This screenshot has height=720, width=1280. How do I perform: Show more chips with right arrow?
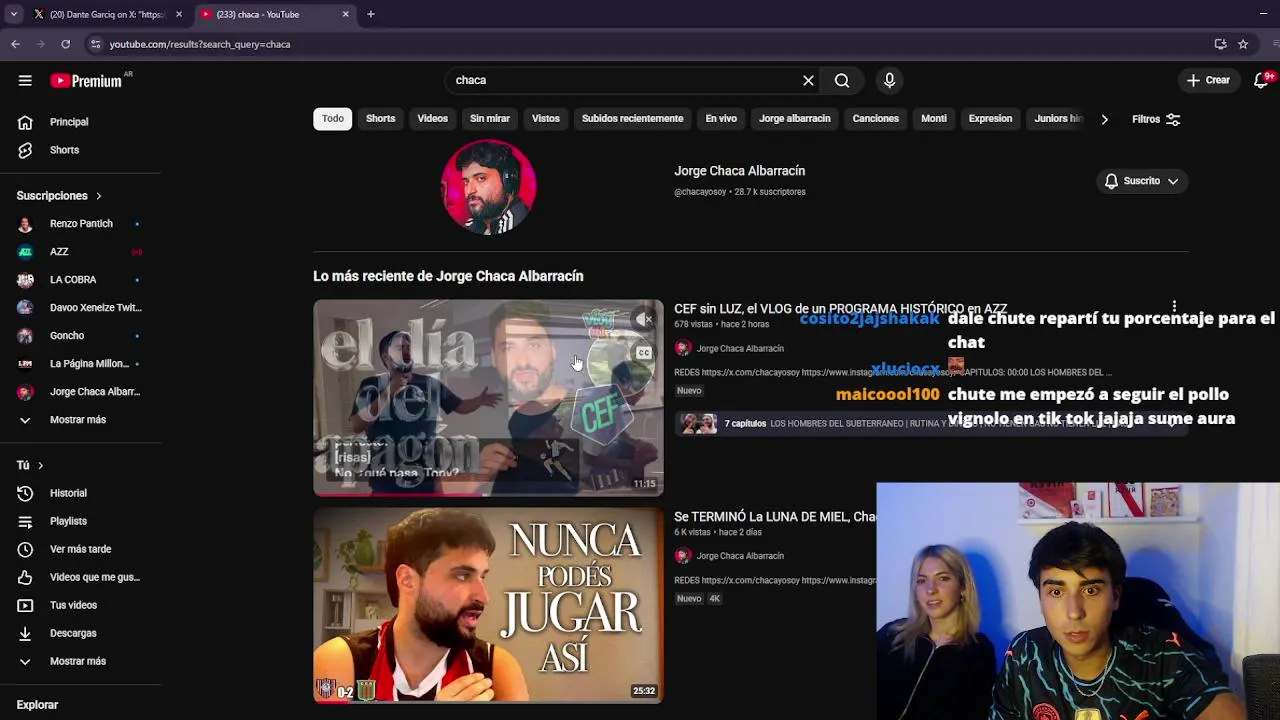coord(1104,119)
